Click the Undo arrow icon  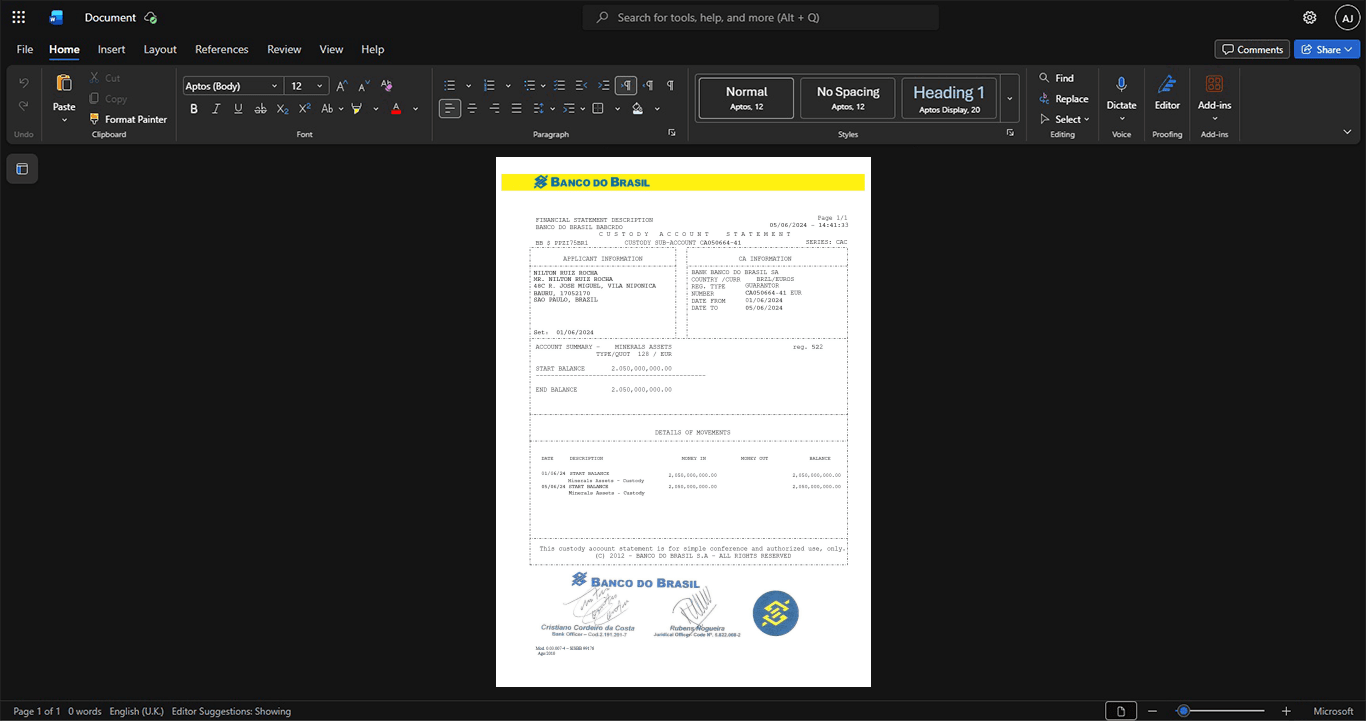(x=24, y=82)
